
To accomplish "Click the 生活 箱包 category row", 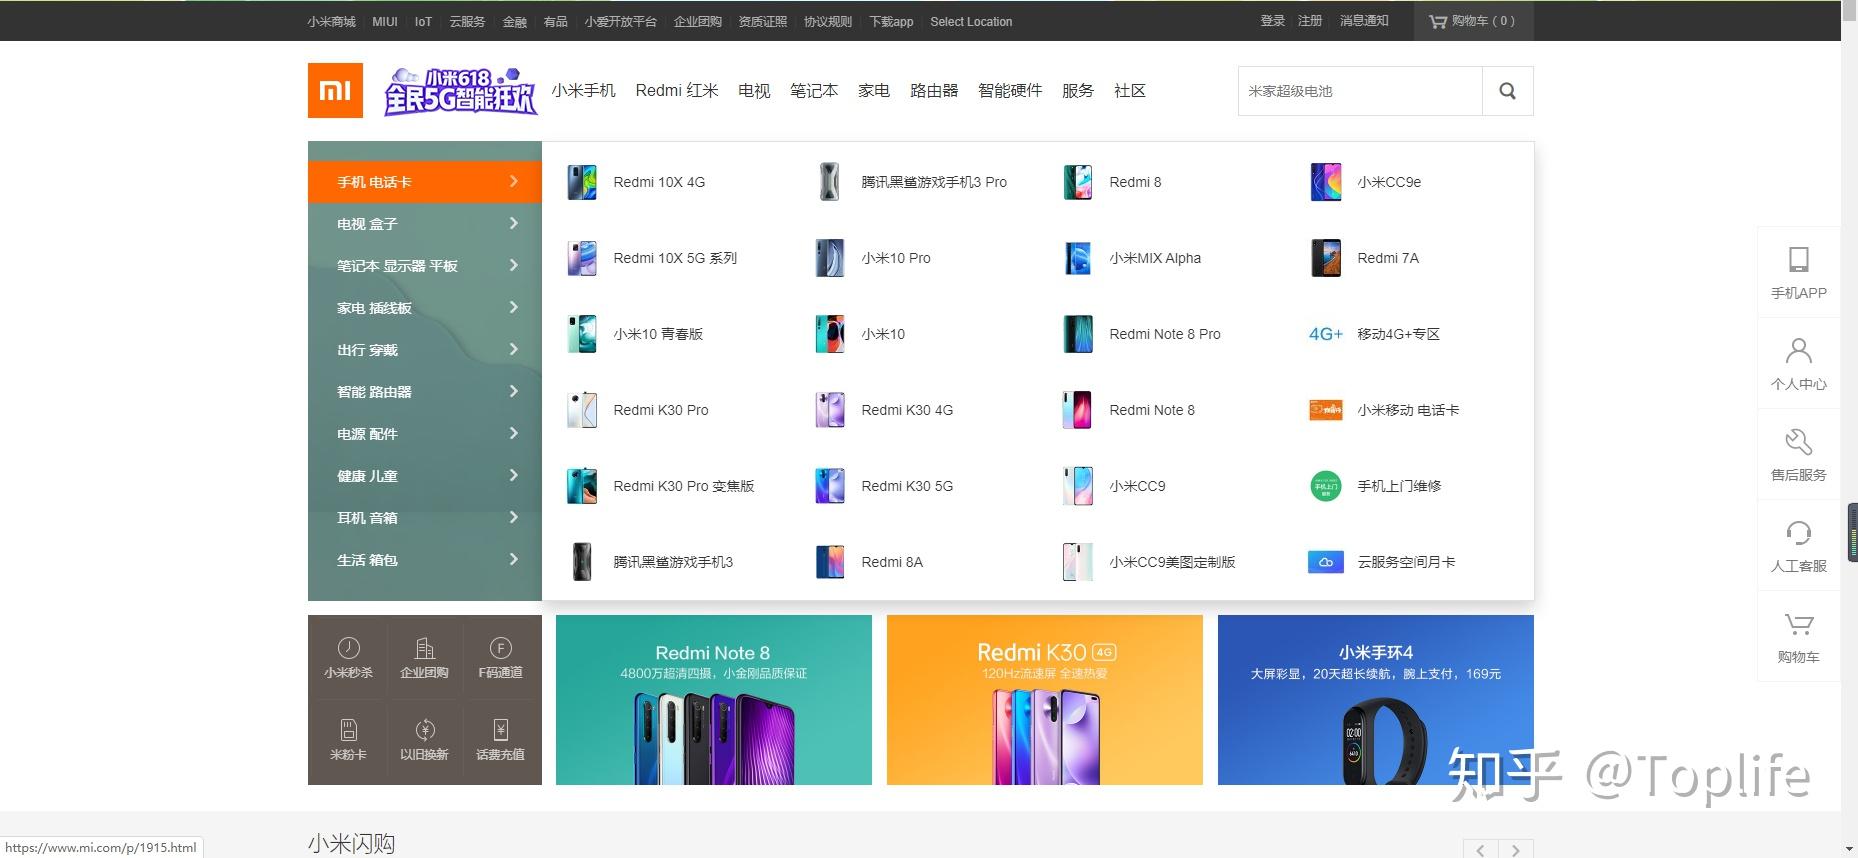I will coord(425,560).
